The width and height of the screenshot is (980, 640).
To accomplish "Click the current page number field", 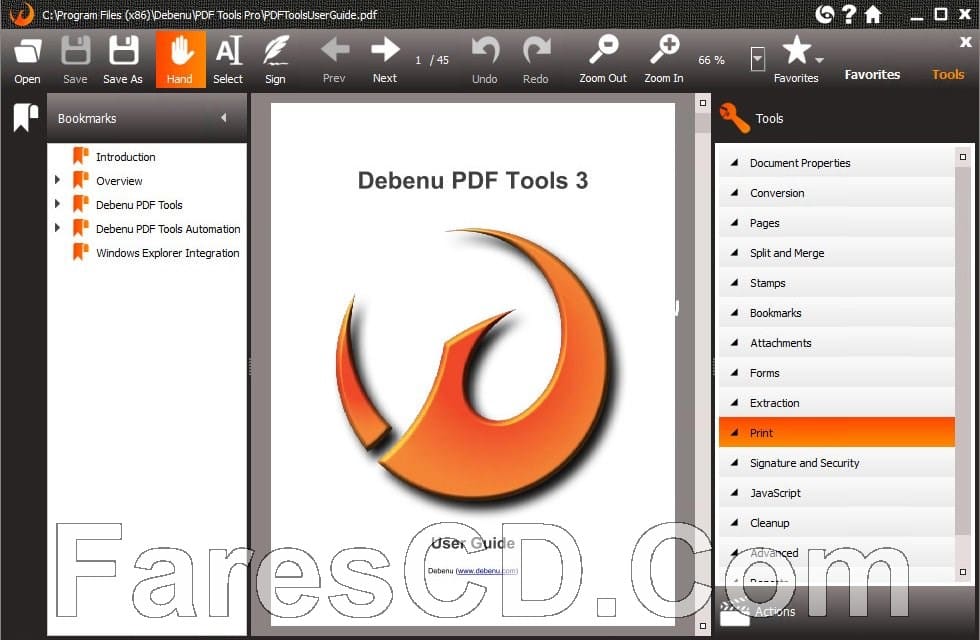I will 418,60.
